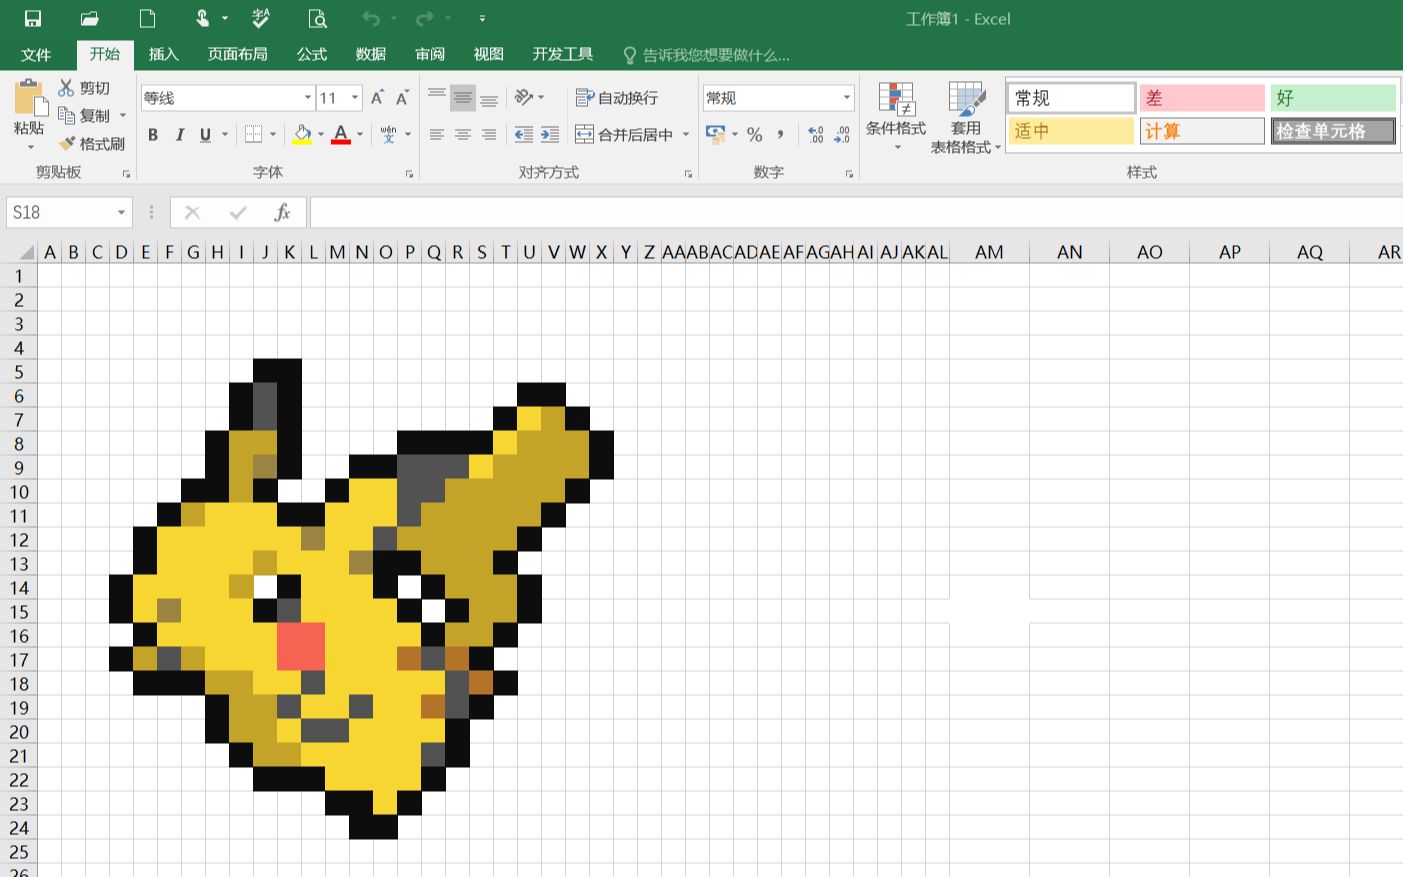This screenshot has height=877, width=1403.
Task: Click the Cut (剪切) scissors icon
Action: [67, 88]
